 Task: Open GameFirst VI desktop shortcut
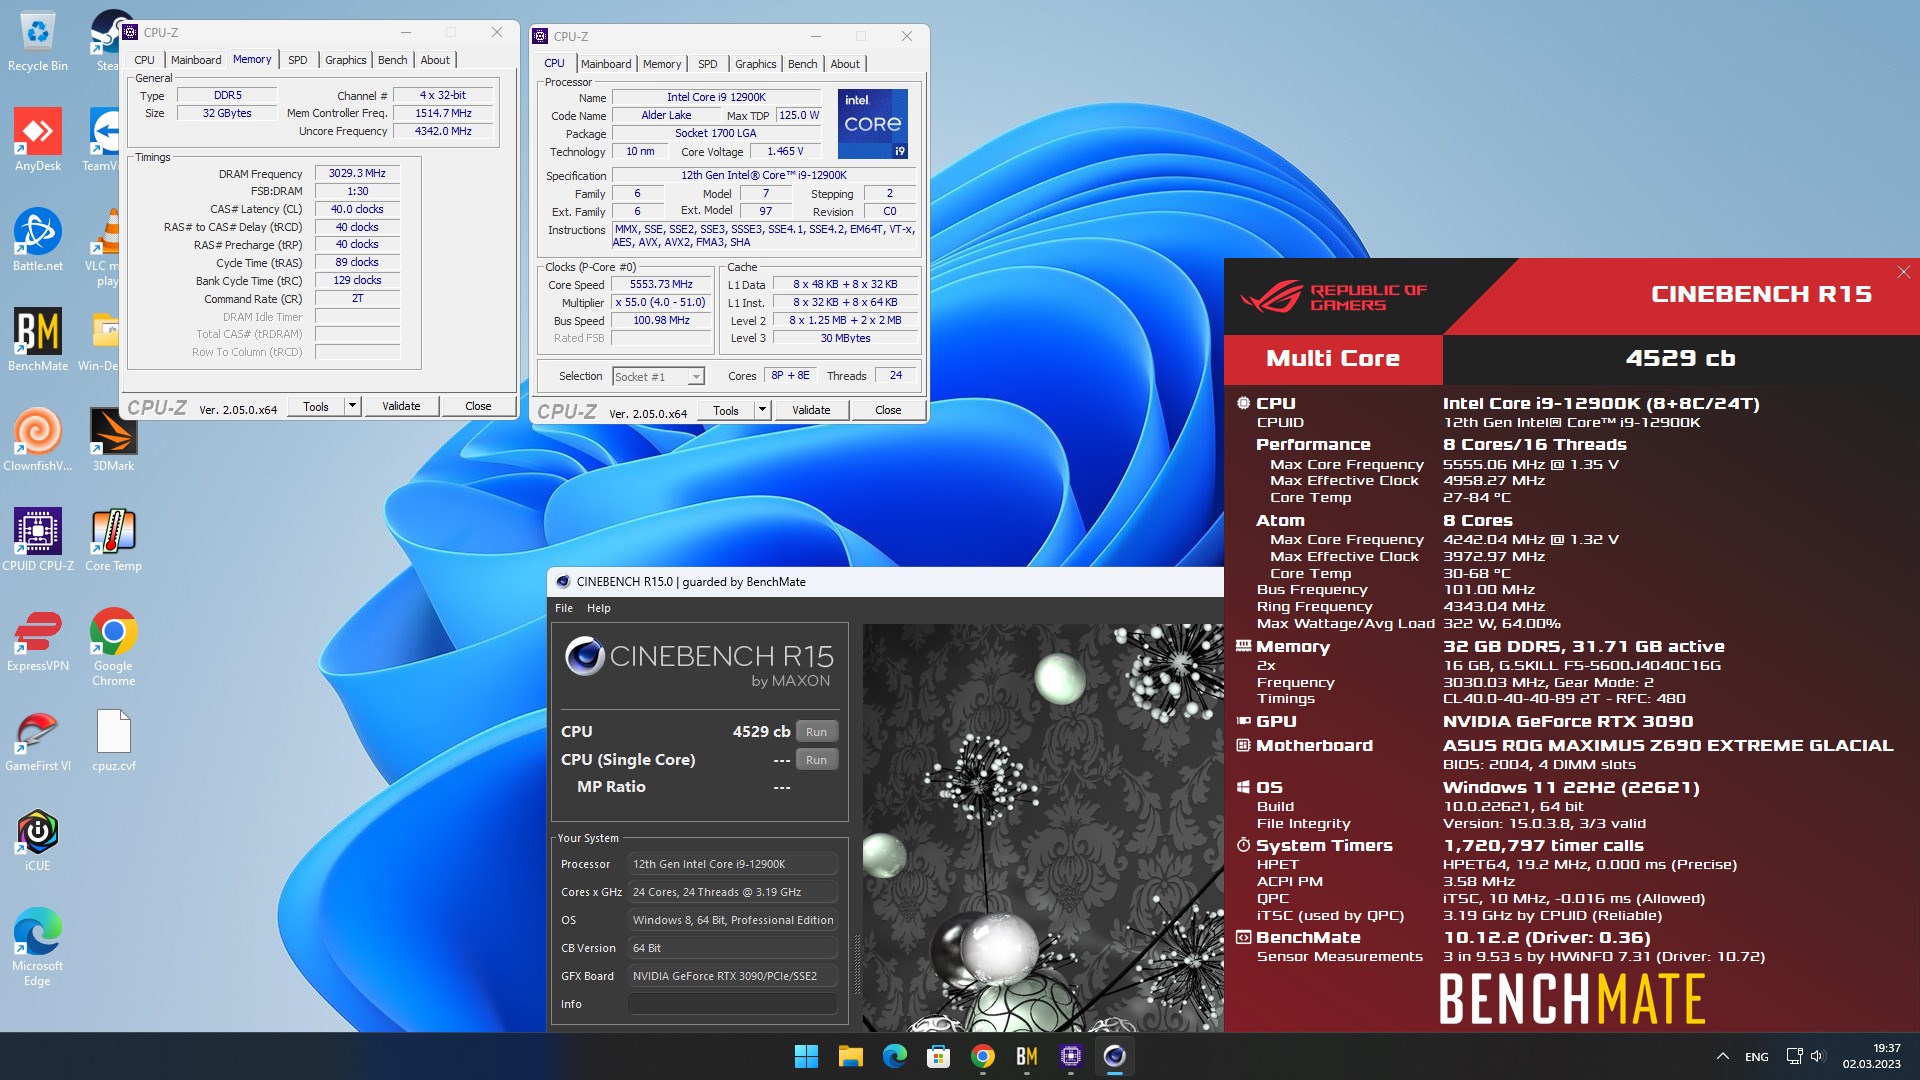[x=37, y=740]
